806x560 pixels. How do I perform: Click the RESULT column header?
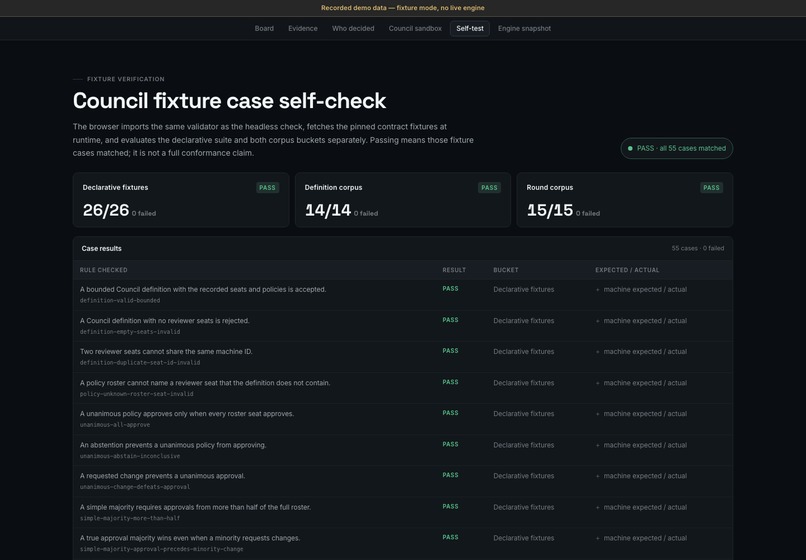454,270
